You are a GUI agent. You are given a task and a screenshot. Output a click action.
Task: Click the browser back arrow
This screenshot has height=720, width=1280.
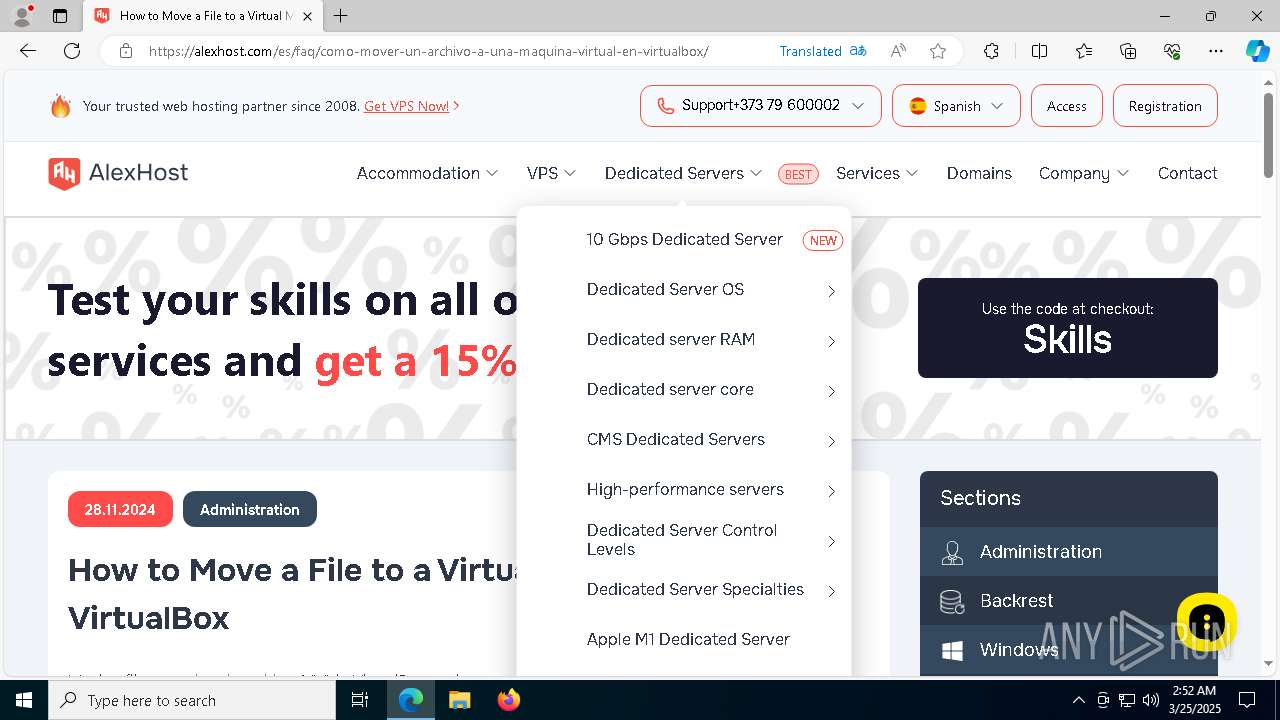point(28,51)
